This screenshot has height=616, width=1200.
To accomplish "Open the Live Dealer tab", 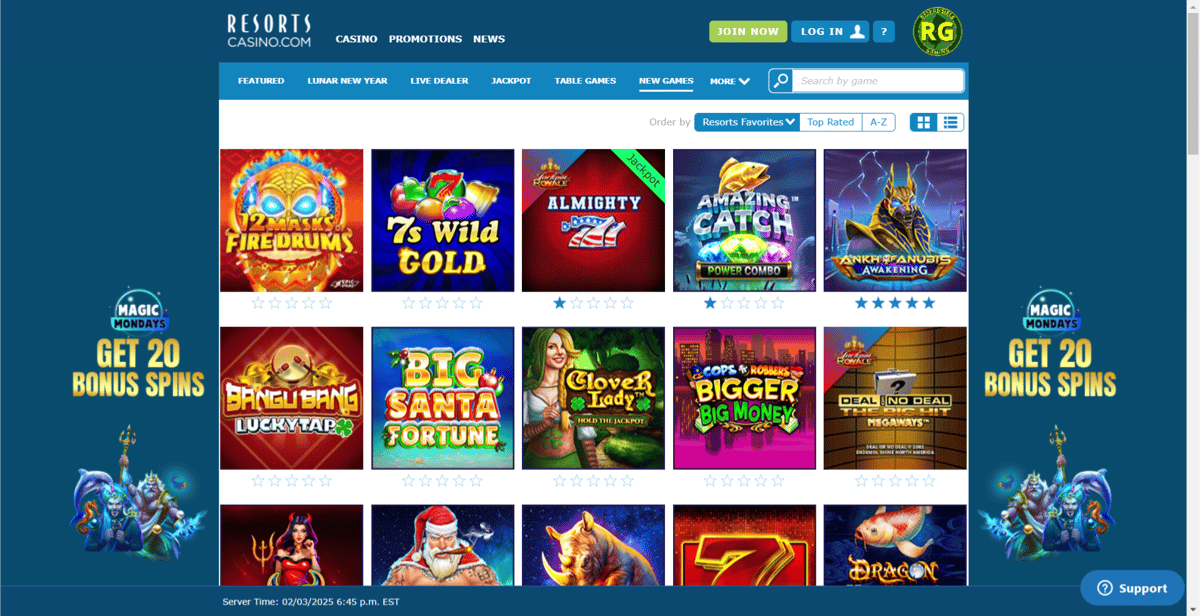I will pyautogui.click(x=439, y=81).
